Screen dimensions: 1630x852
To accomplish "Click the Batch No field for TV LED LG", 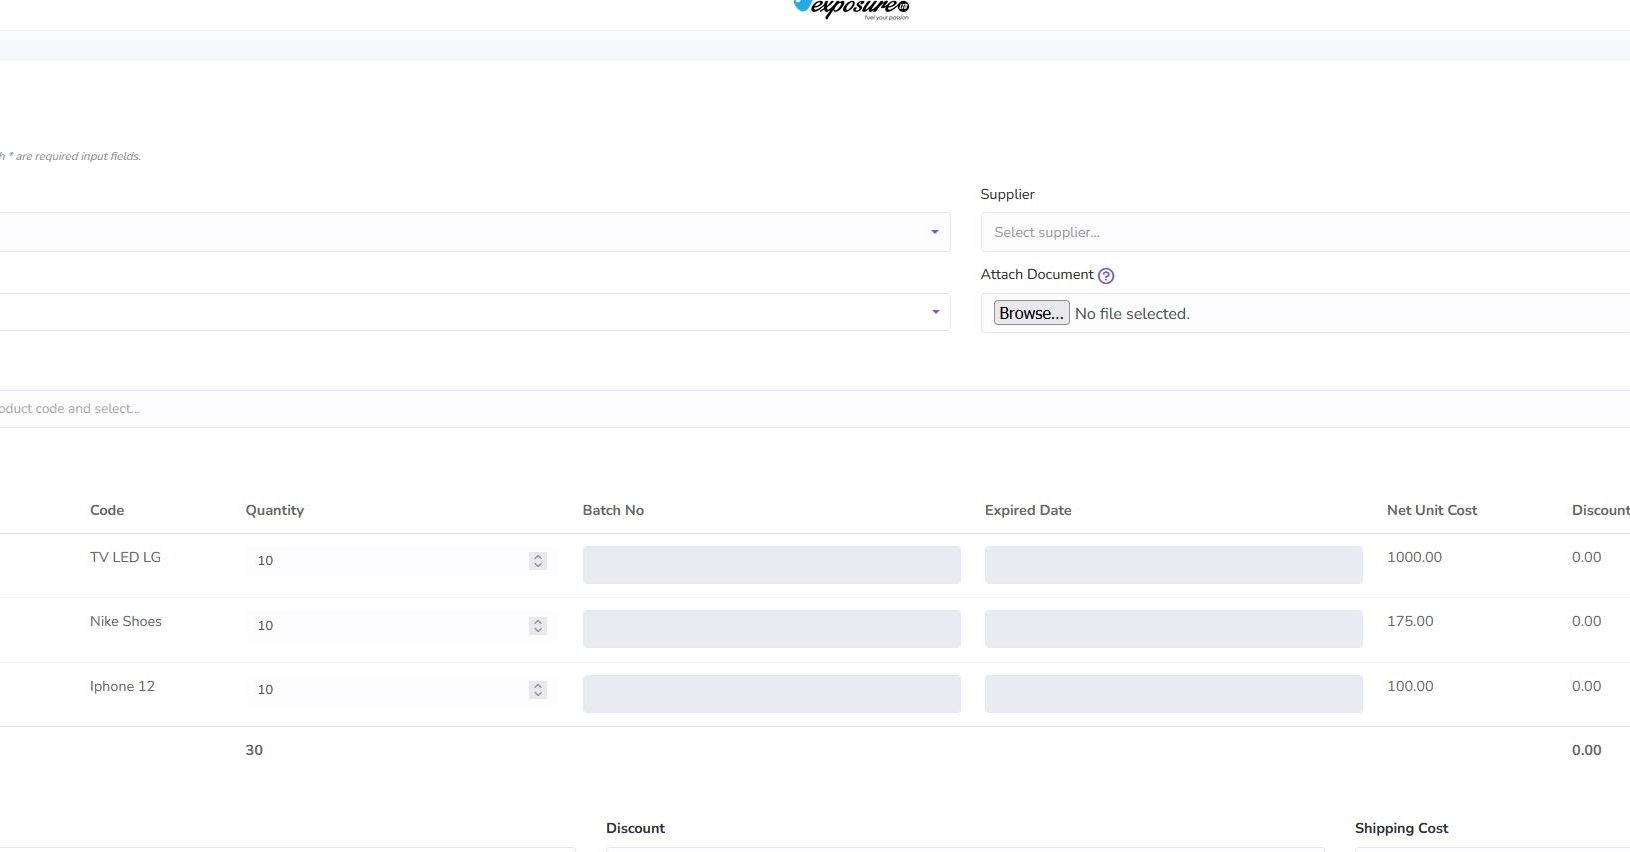I will coord(772,565).
